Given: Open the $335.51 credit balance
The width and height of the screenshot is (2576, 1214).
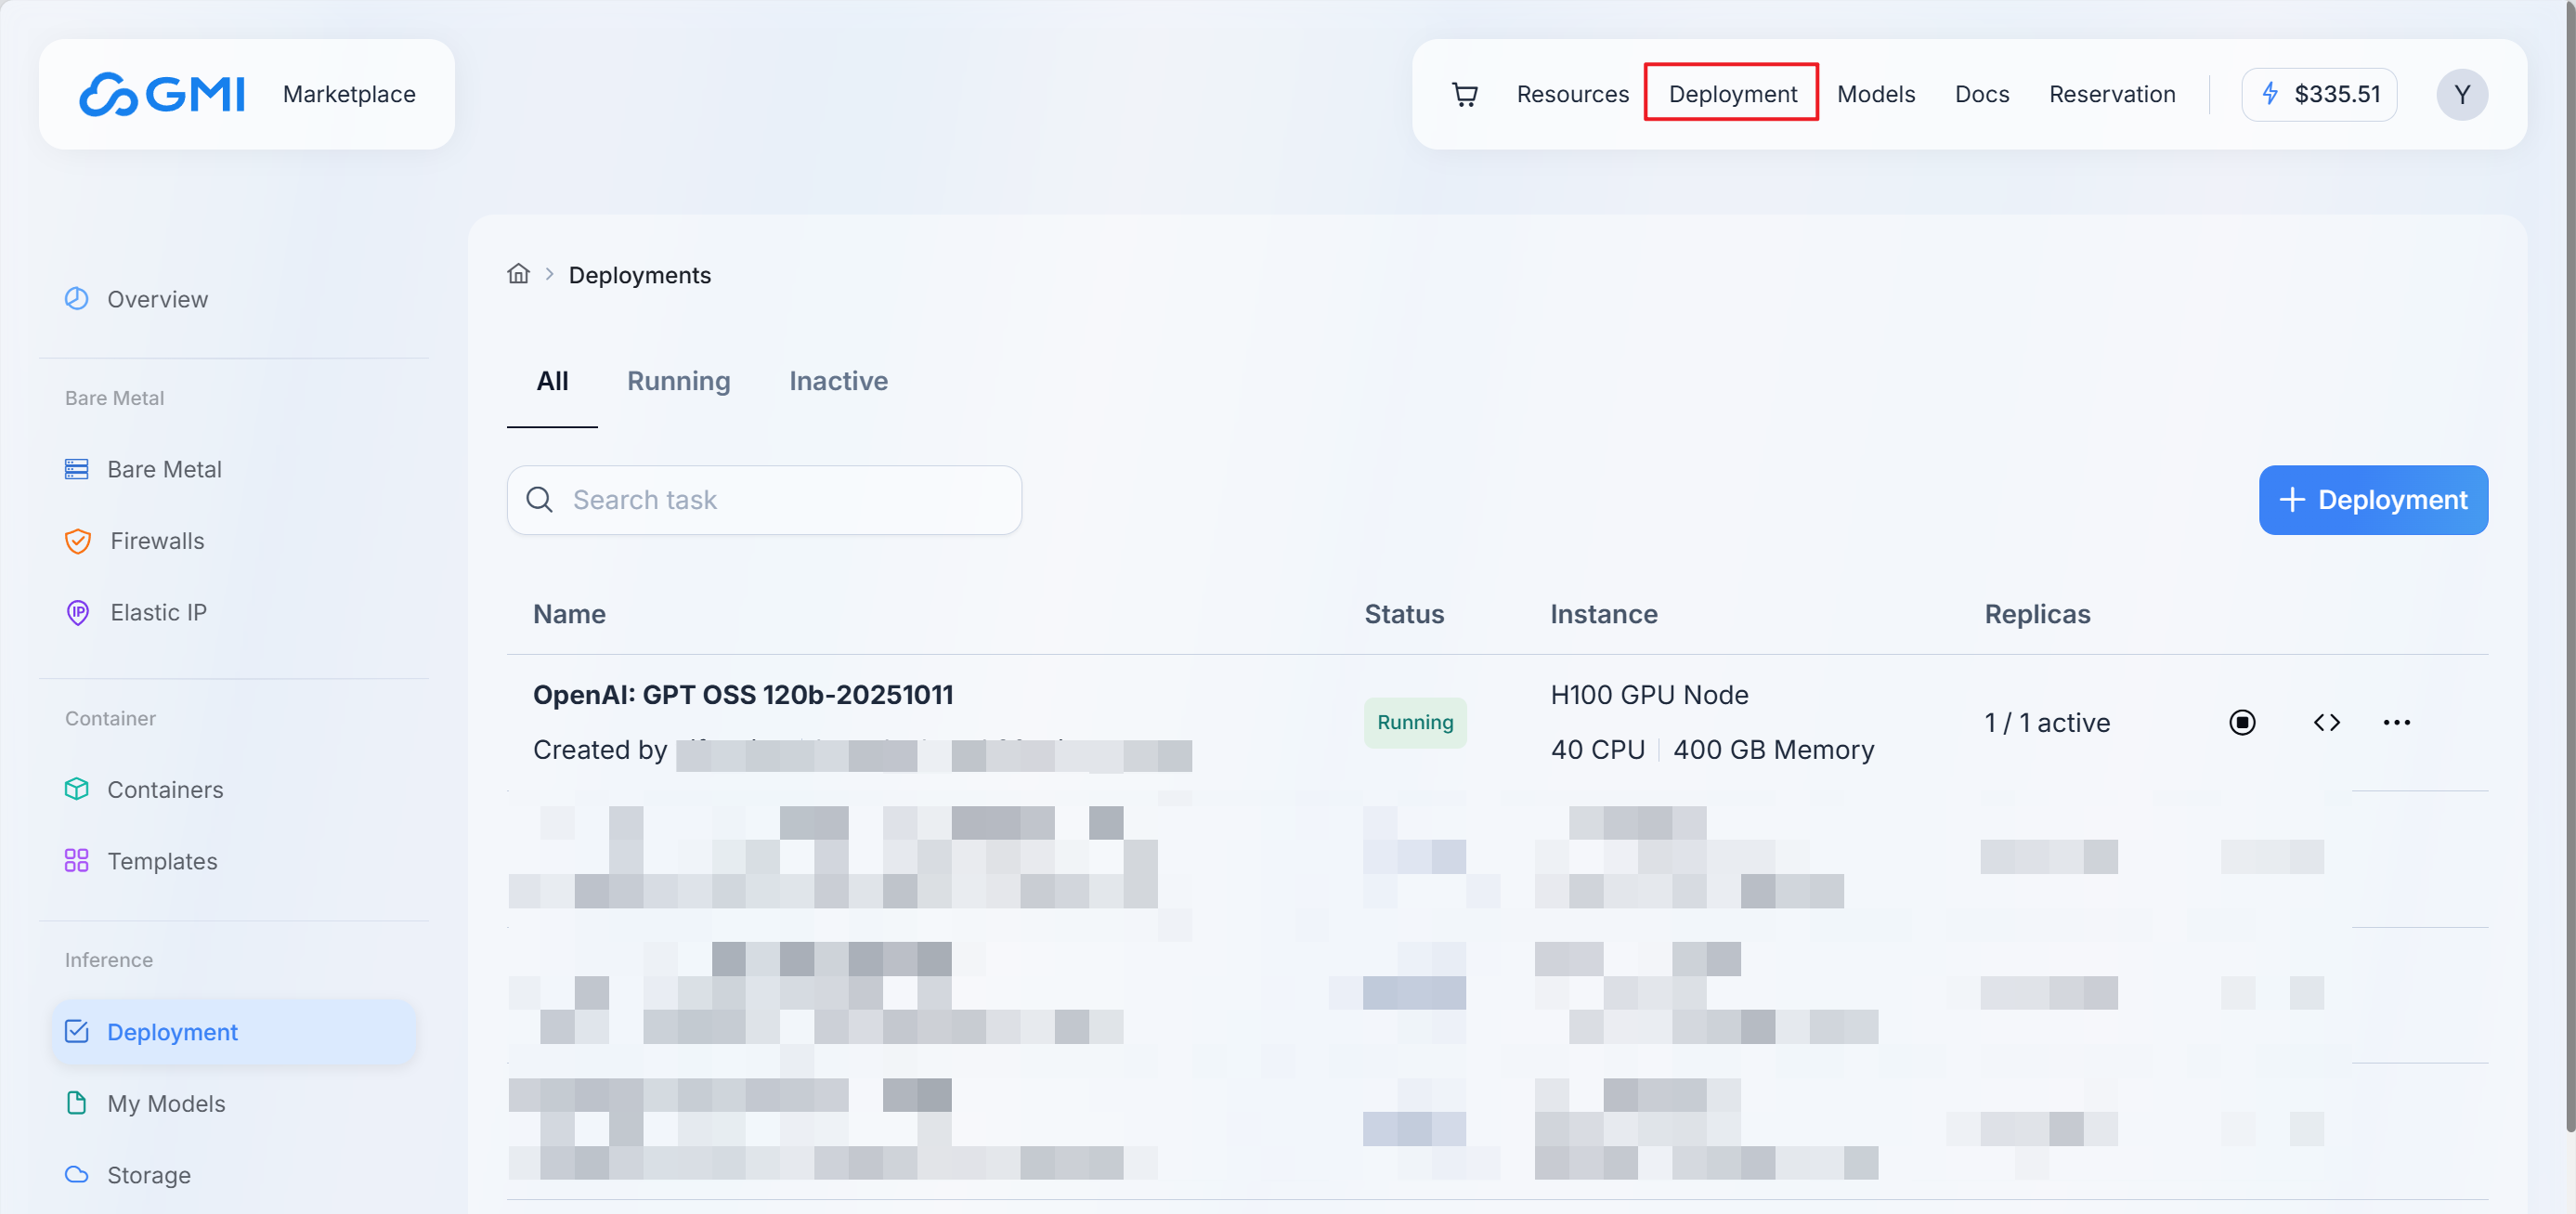Looking at the screenshot, I should point(2319,94).
